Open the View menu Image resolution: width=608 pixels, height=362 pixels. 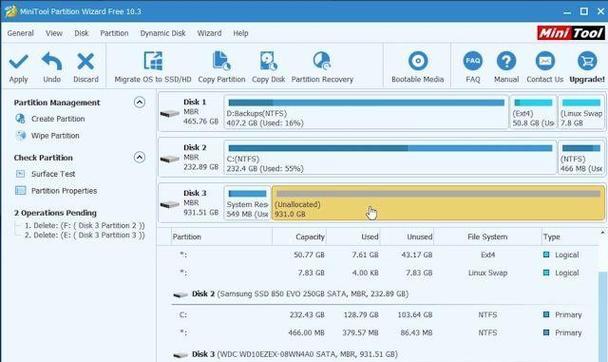point(54,33)
